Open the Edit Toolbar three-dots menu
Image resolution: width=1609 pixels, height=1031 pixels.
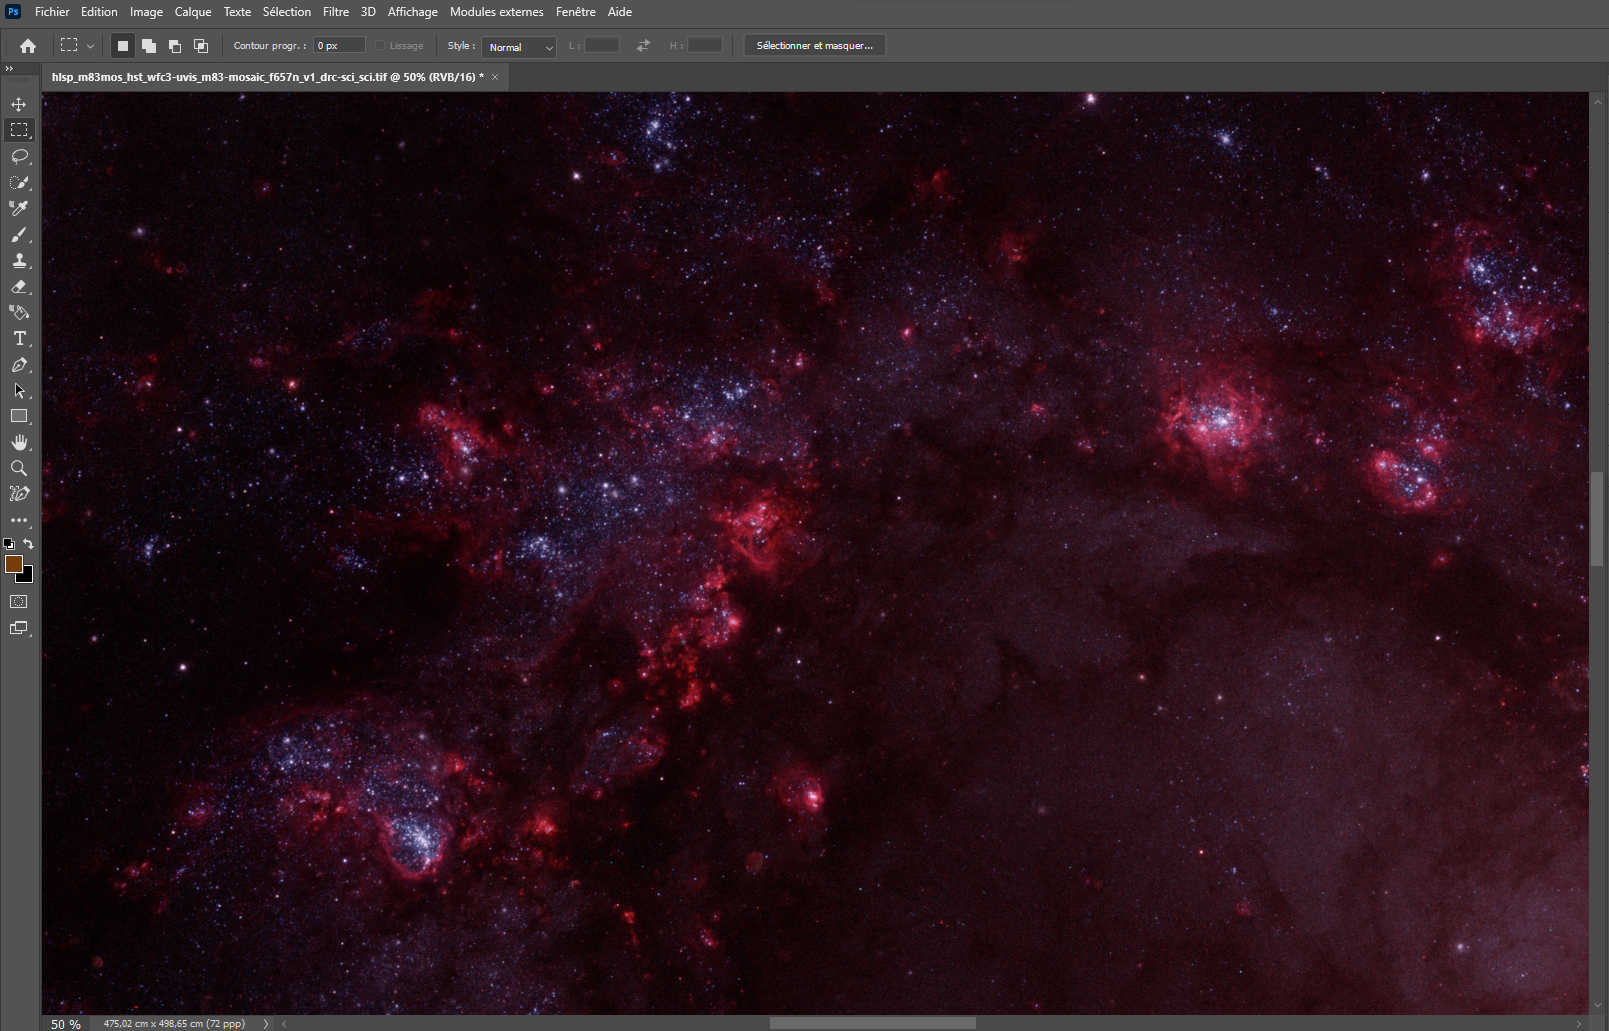[x=19, y=520]
